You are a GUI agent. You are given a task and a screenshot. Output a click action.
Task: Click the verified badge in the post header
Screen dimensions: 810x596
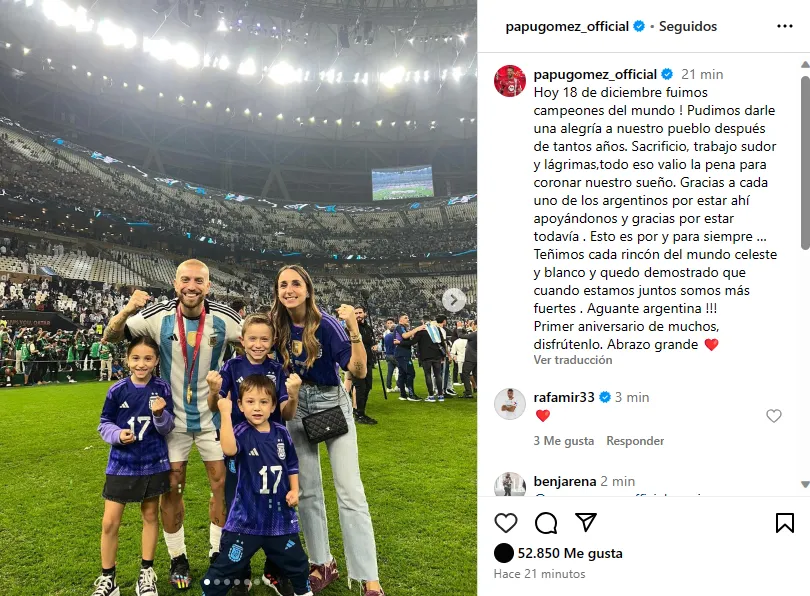tap(638, 27)
